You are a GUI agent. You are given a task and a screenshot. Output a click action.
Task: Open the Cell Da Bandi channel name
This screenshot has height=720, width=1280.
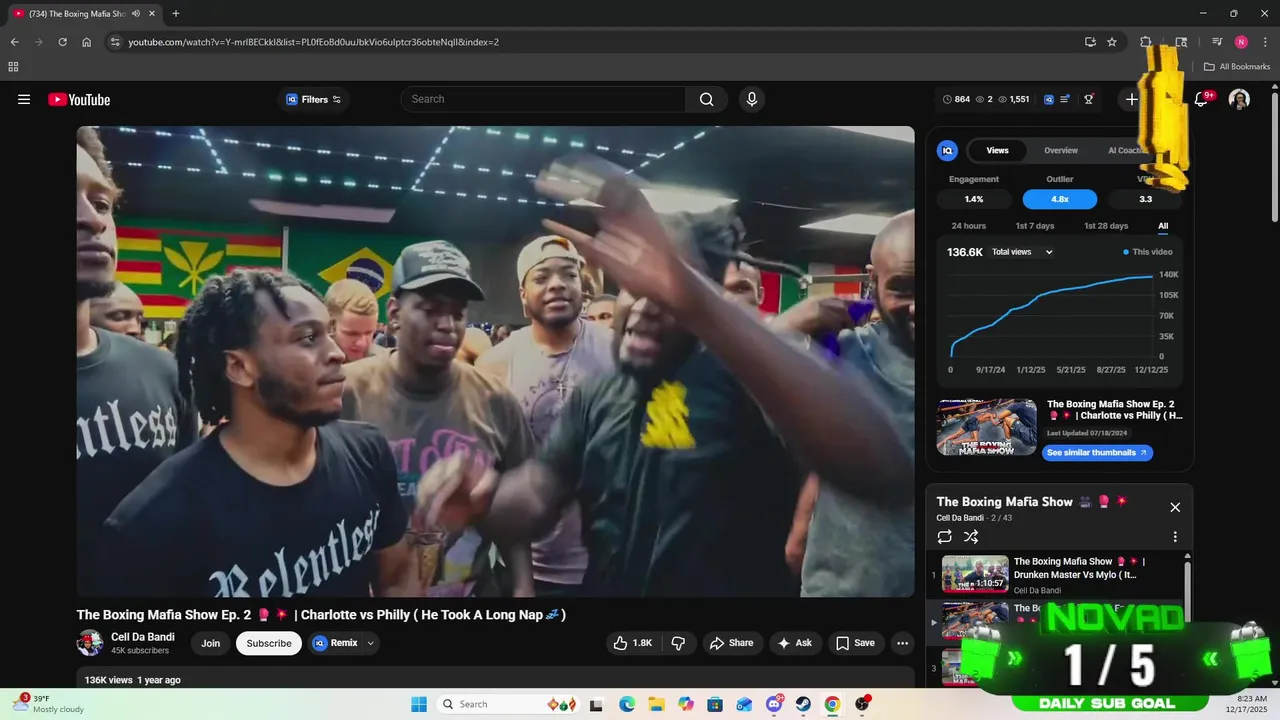[x=143, y=637]
